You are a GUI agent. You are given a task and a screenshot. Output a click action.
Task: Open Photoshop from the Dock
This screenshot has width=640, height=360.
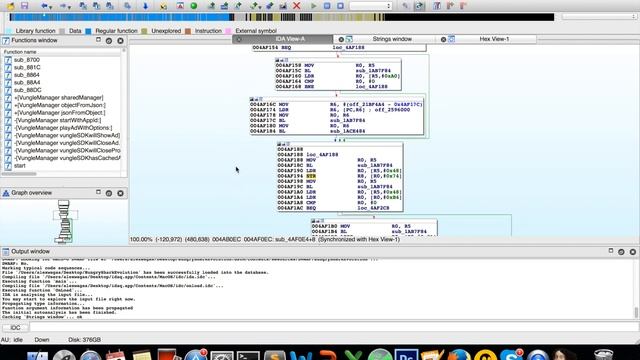pos(406,355)
